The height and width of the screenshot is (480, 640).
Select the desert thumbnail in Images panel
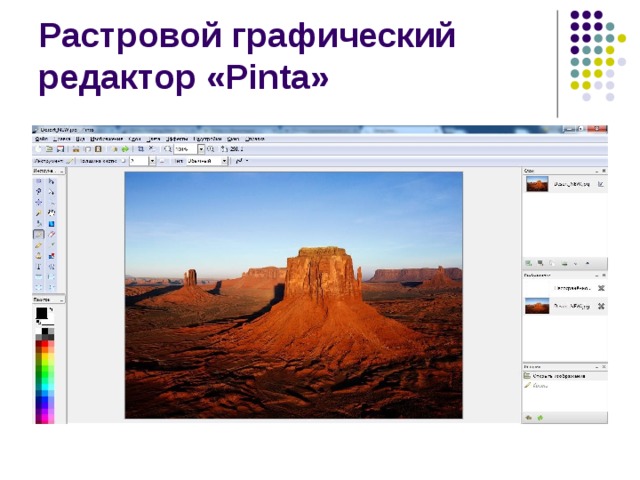pyautogui.click(x=537, y=306)
